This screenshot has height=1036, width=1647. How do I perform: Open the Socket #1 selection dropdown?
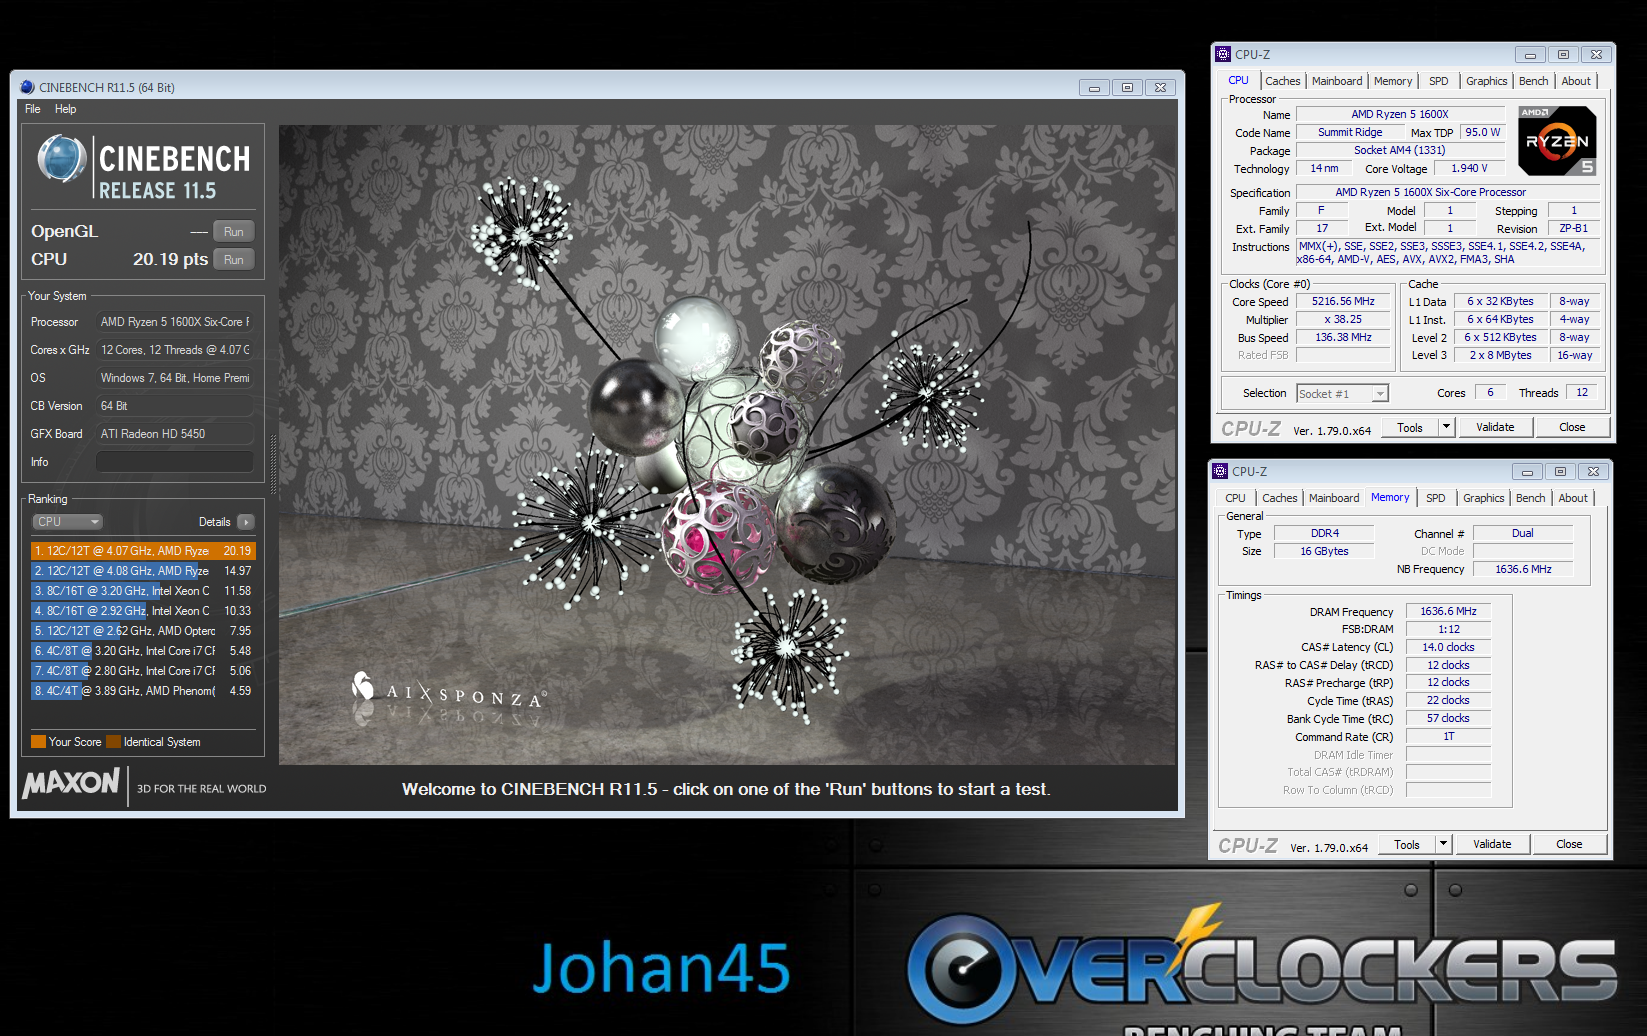tap(1342, 394)
